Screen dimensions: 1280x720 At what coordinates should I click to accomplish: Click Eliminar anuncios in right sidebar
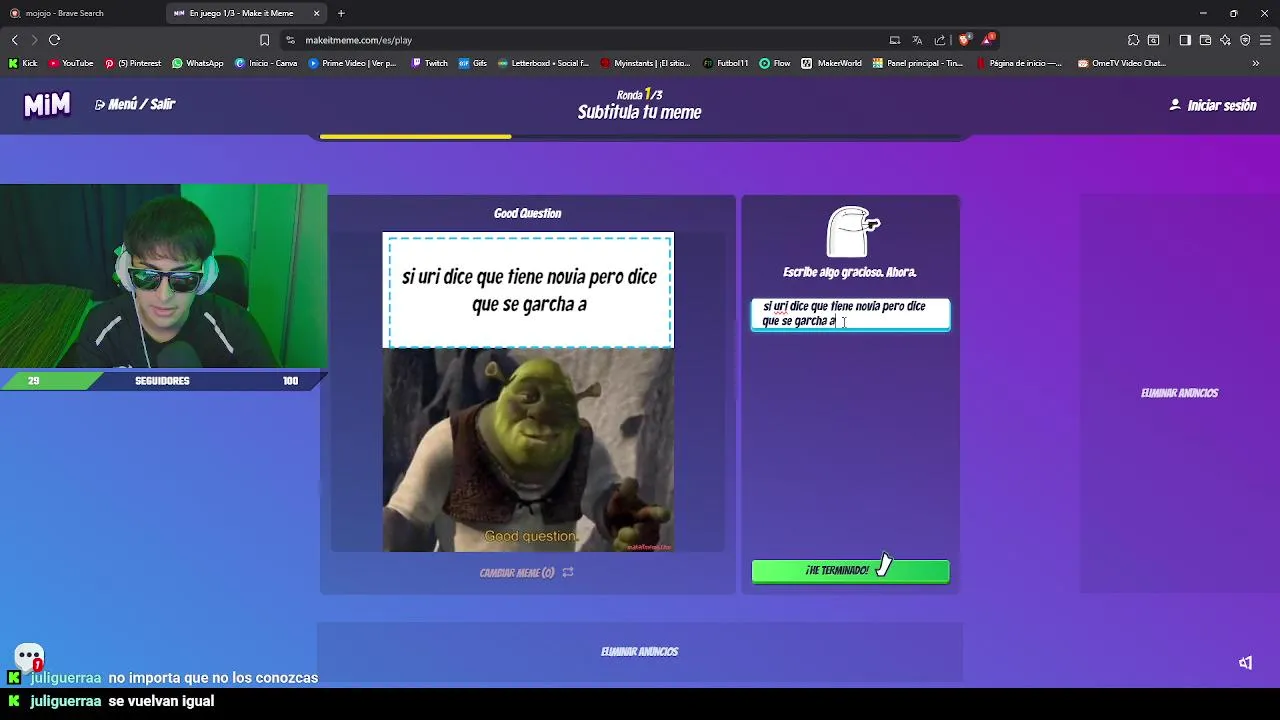(x=1179, y=393)
